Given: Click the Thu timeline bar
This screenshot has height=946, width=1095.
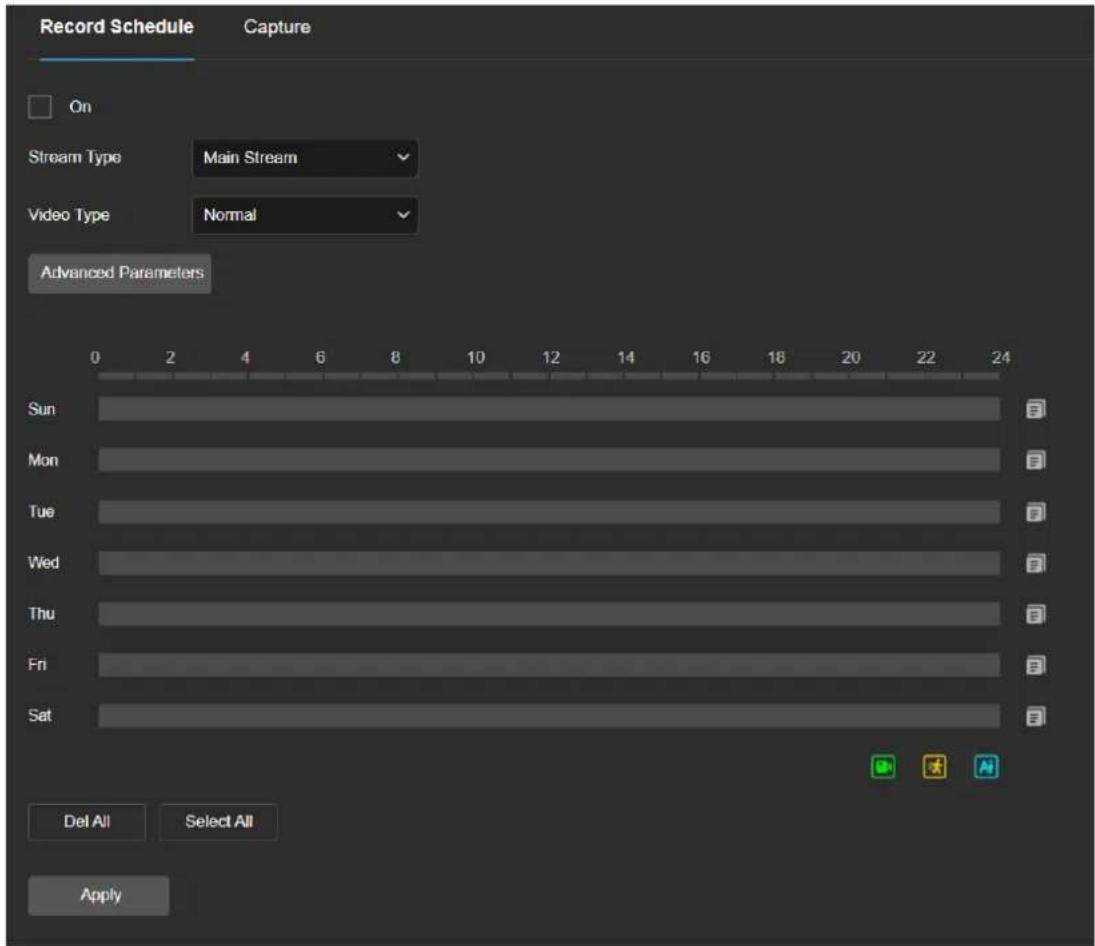Looking at the screenshot, I should click(x=549, y=614).
